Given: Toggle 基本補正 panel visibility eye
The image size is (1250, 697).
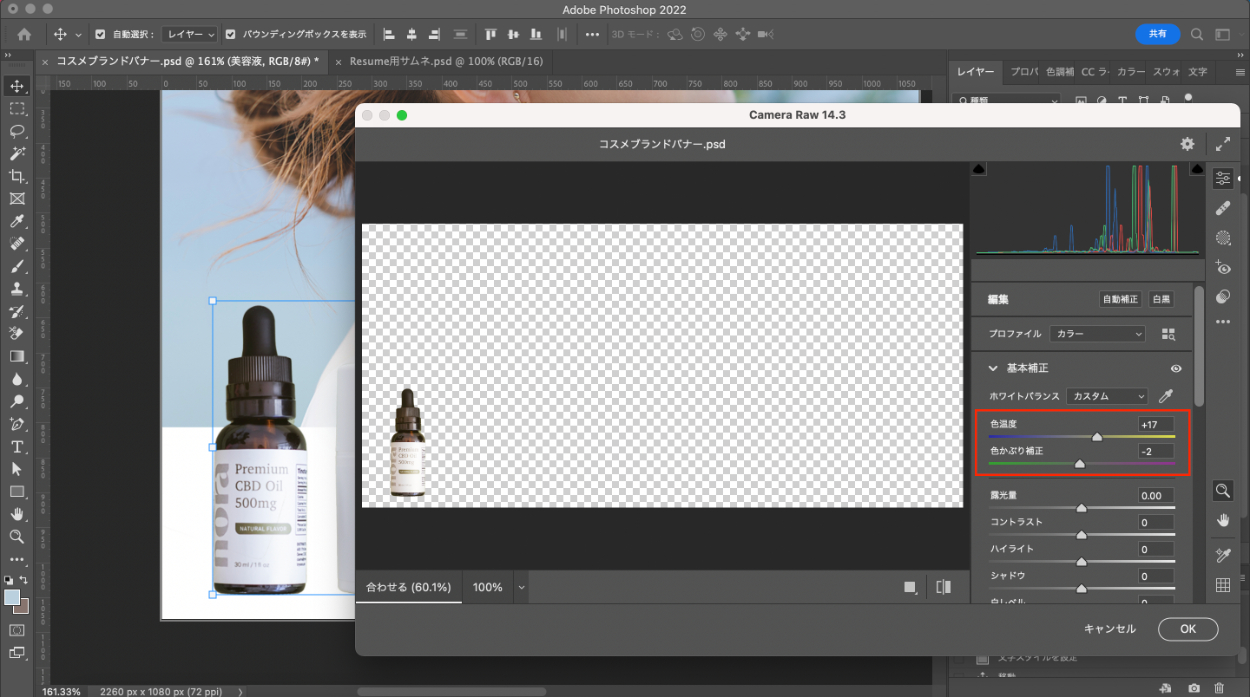Looking at the screenshot, I should pos(1176,368).
